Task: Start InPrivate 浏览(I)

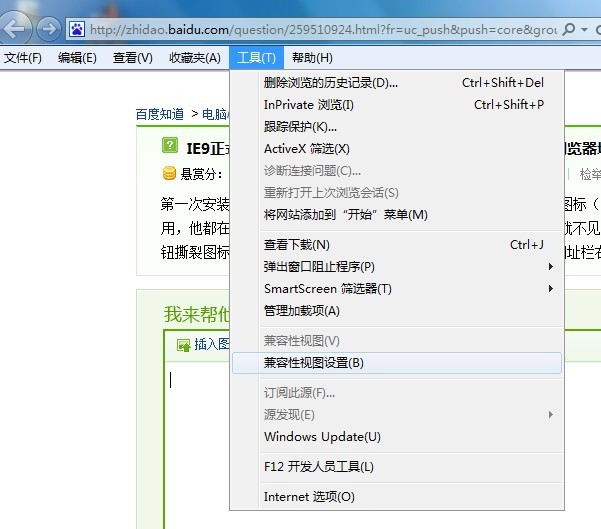Action: tap(397, 104)
